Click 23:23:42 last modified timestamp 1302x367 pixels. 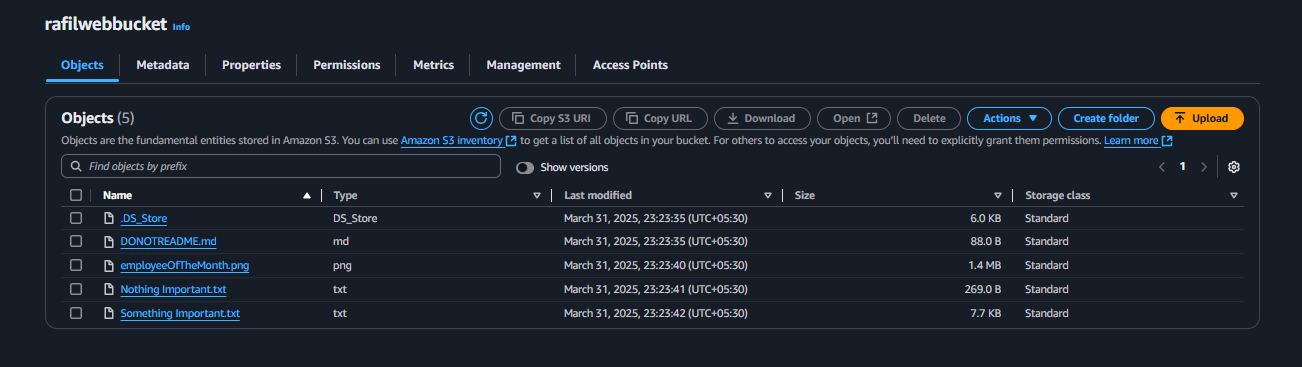click(x=656, y=314)
